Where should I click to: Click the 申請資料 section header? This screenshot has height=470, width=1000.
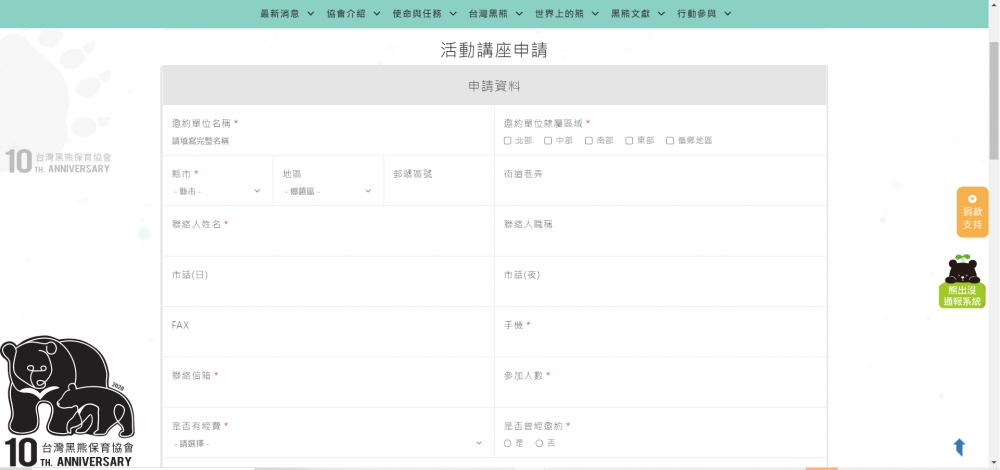point(494,86)
